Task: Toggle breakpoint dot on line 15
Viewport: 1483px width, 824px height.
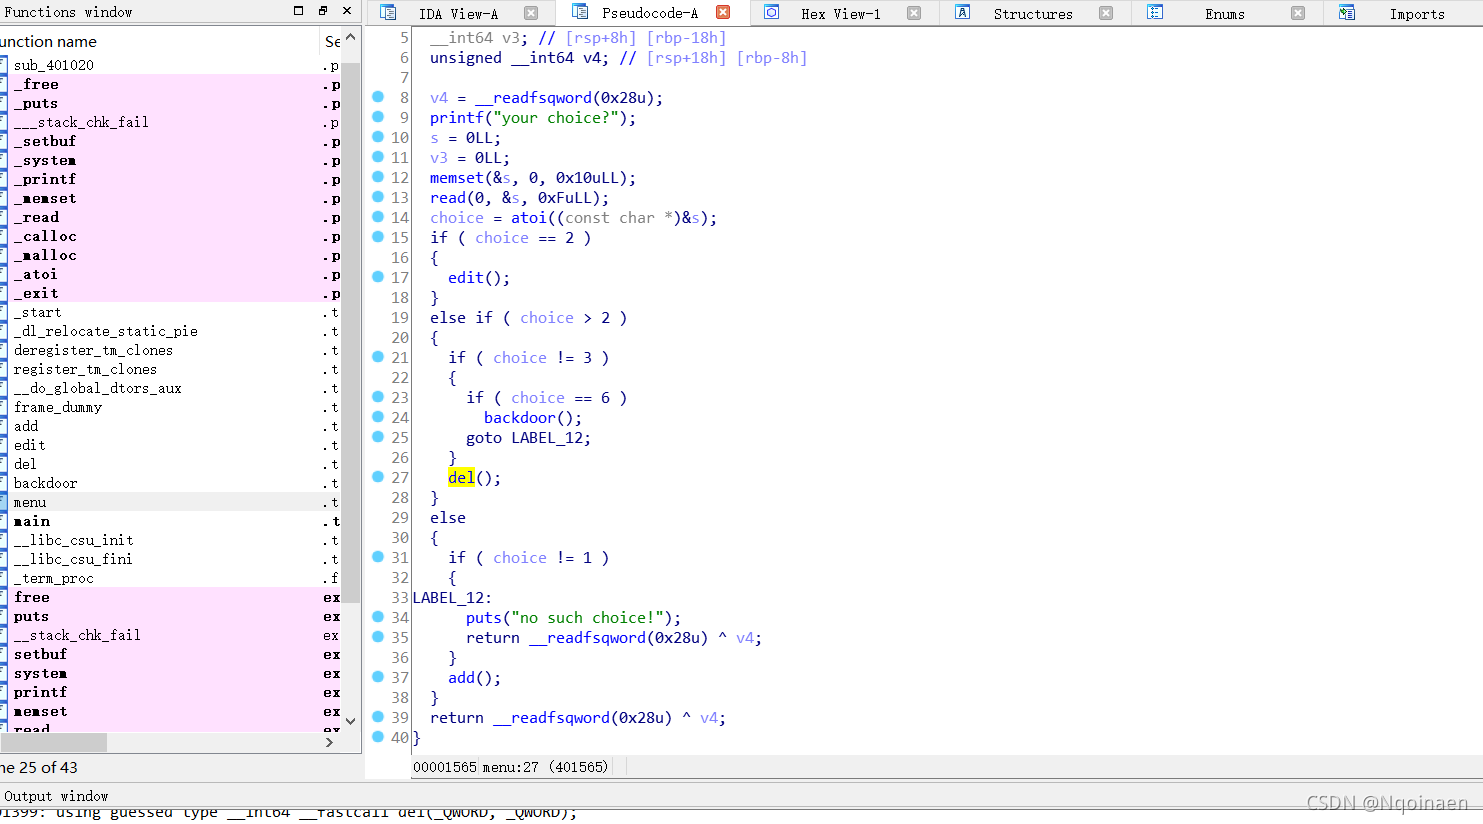Action: coord(378,237)
